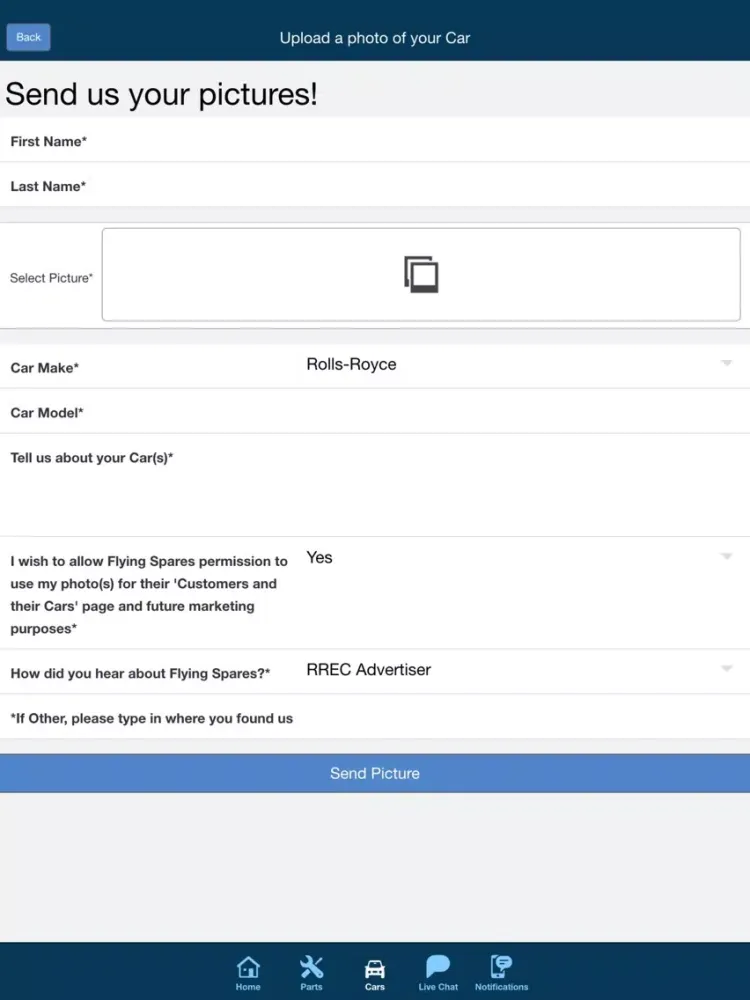Image resolution: width=750 pixels, height=1000 pixels.
Task: Tap the Back button
Action: click(x=28, y=37)
